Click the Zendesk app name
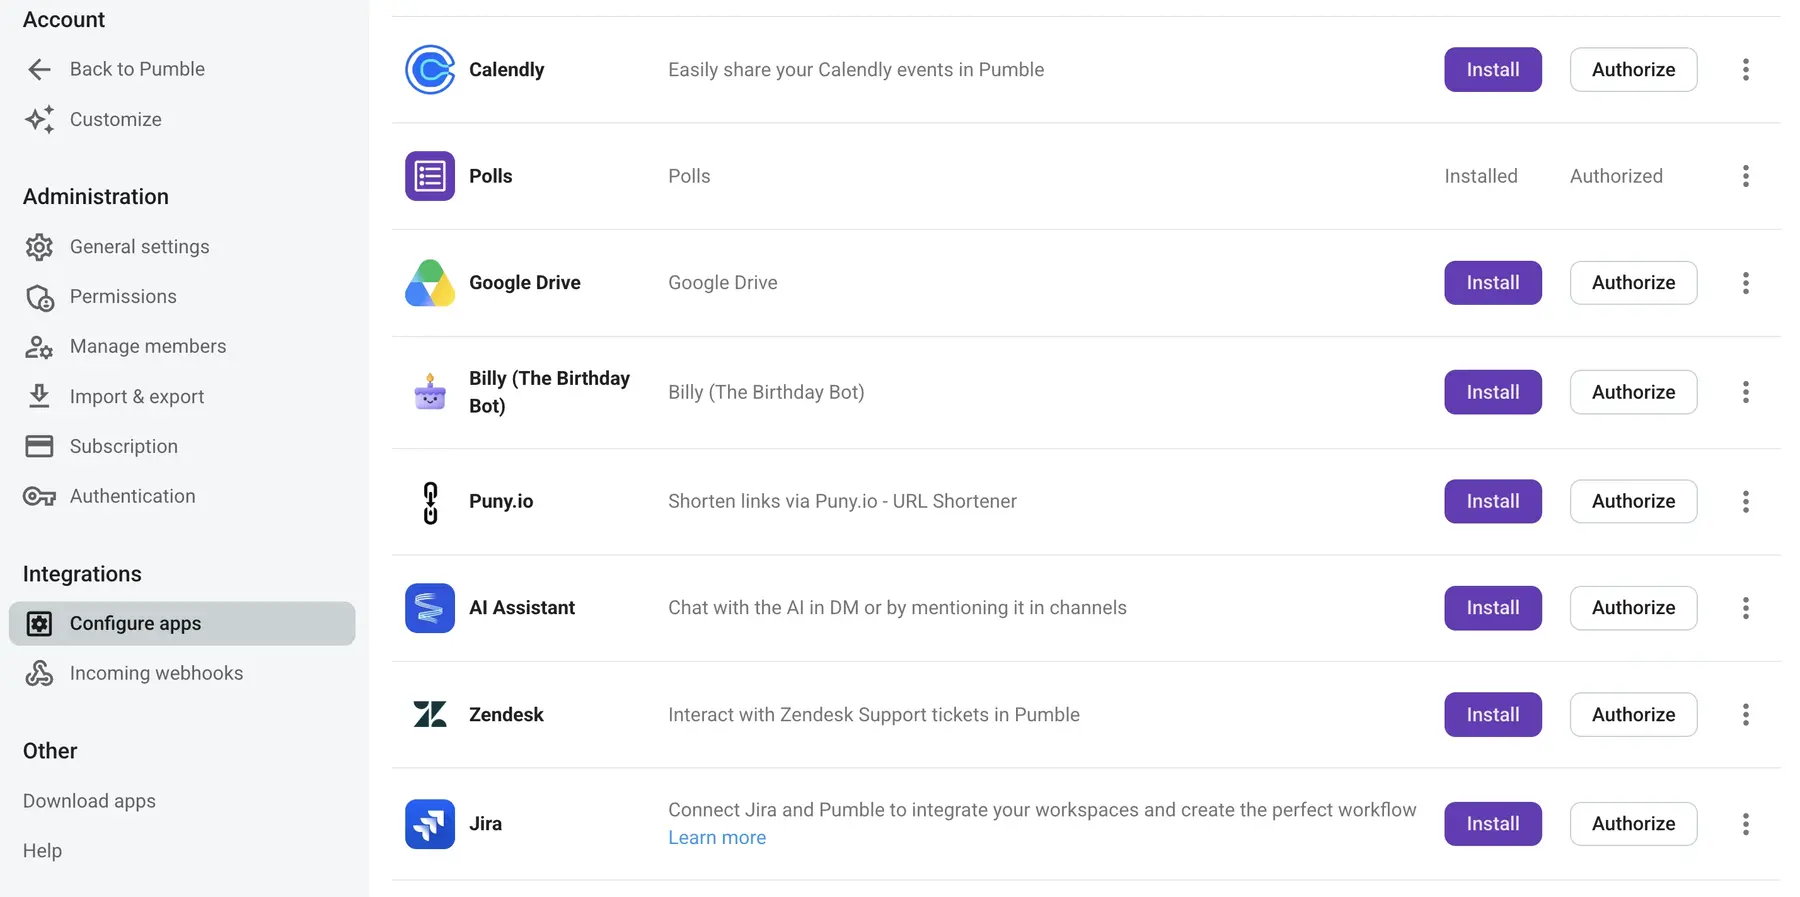Viewport: 1800px width, 897px height. (506, 715)
